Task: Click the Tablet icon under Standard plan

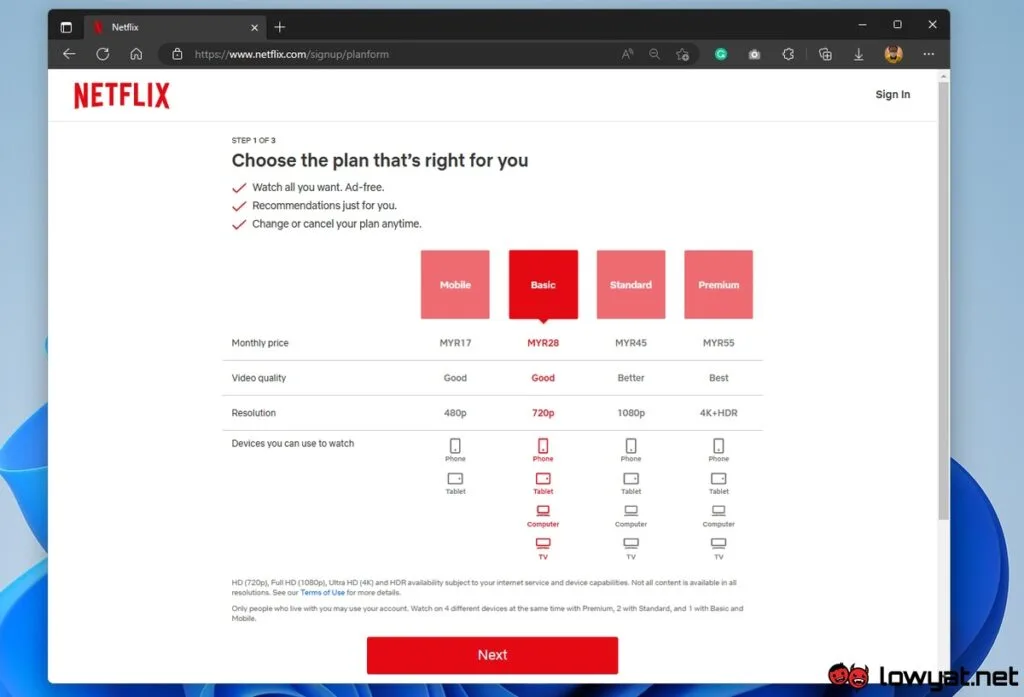Action: tap(631, 479)
